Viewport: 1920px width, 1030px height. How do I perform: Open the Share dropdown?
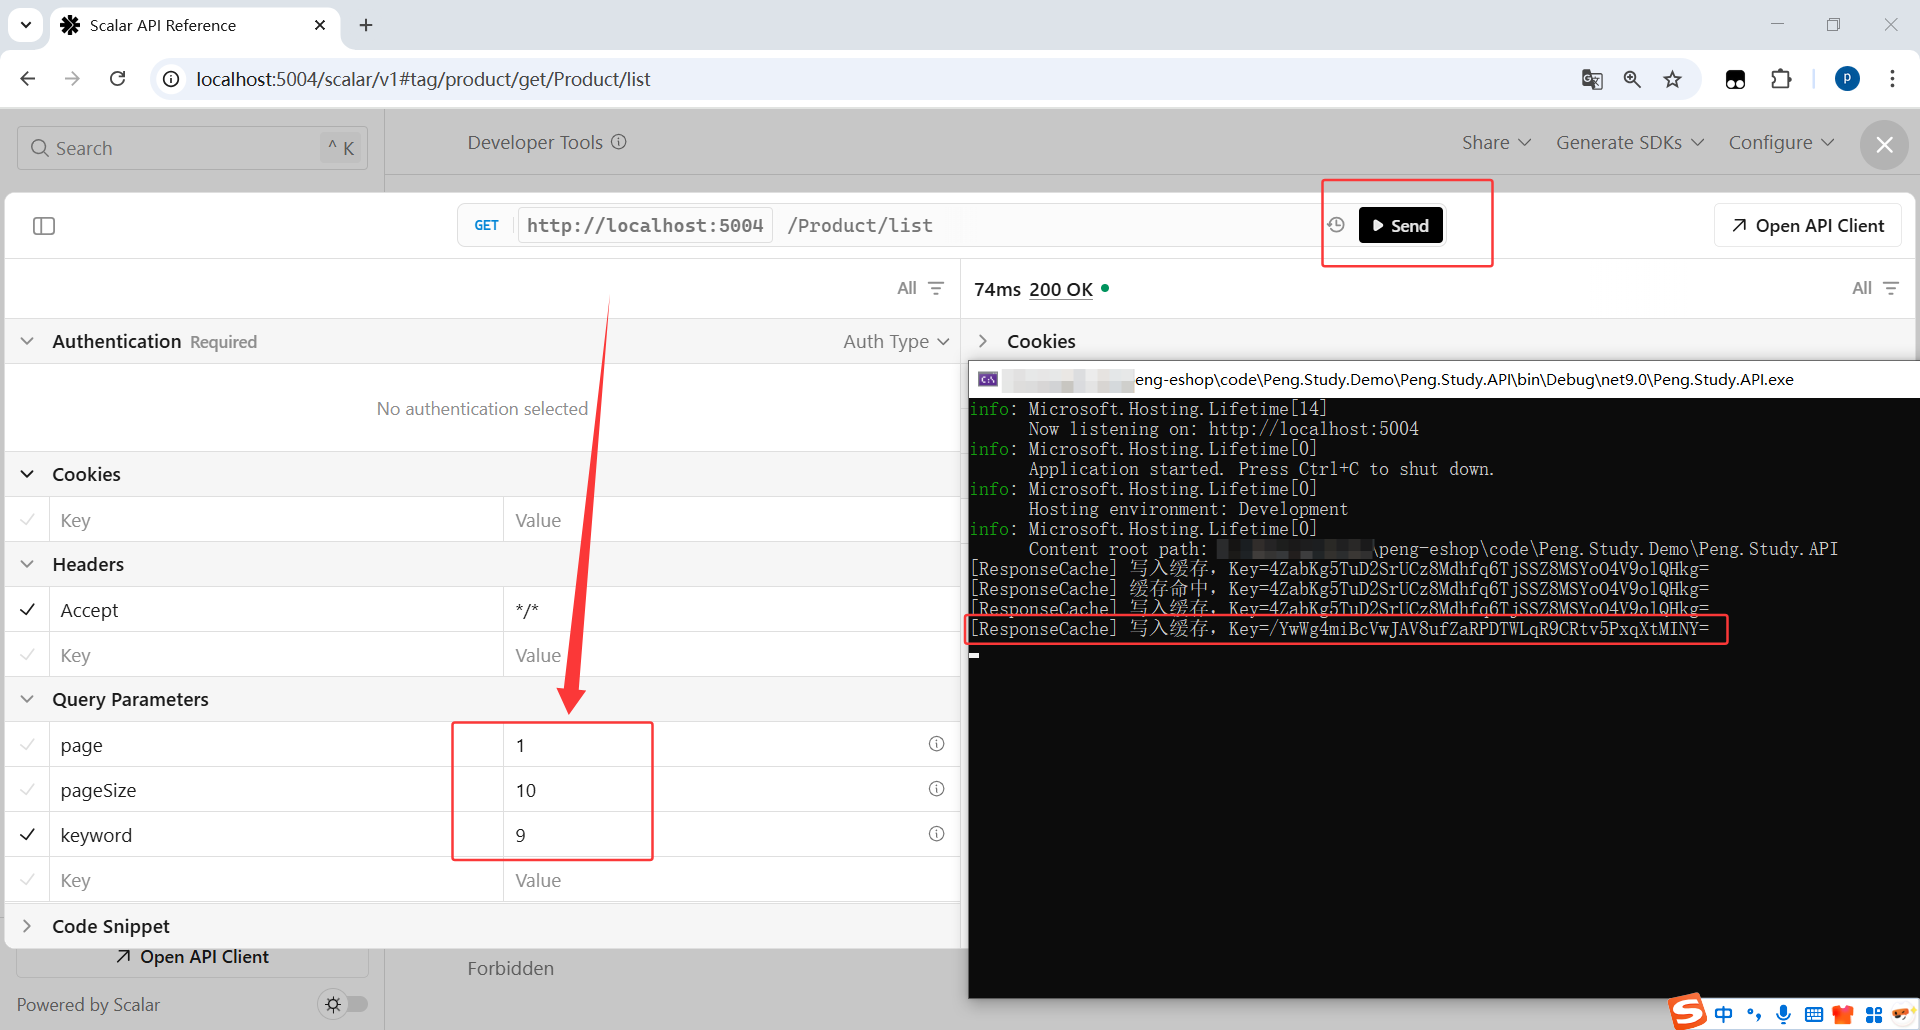pyautogui.click(x=1496, y=143)
